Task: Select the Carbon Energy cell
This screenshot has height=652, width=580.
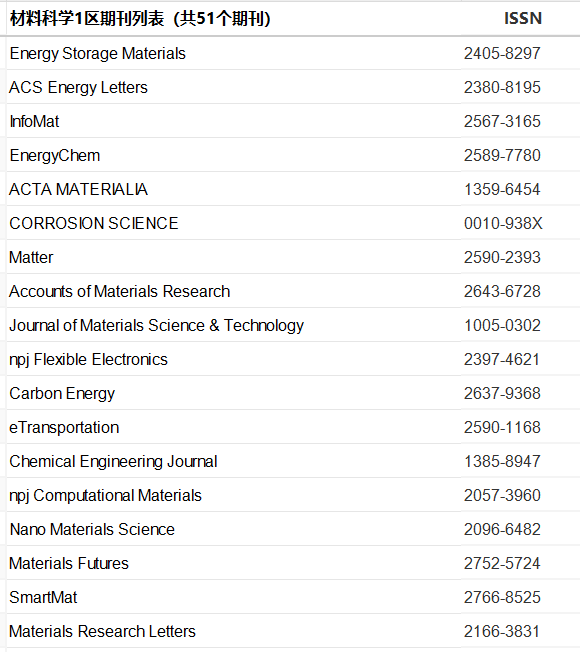Action: [62, 394]
